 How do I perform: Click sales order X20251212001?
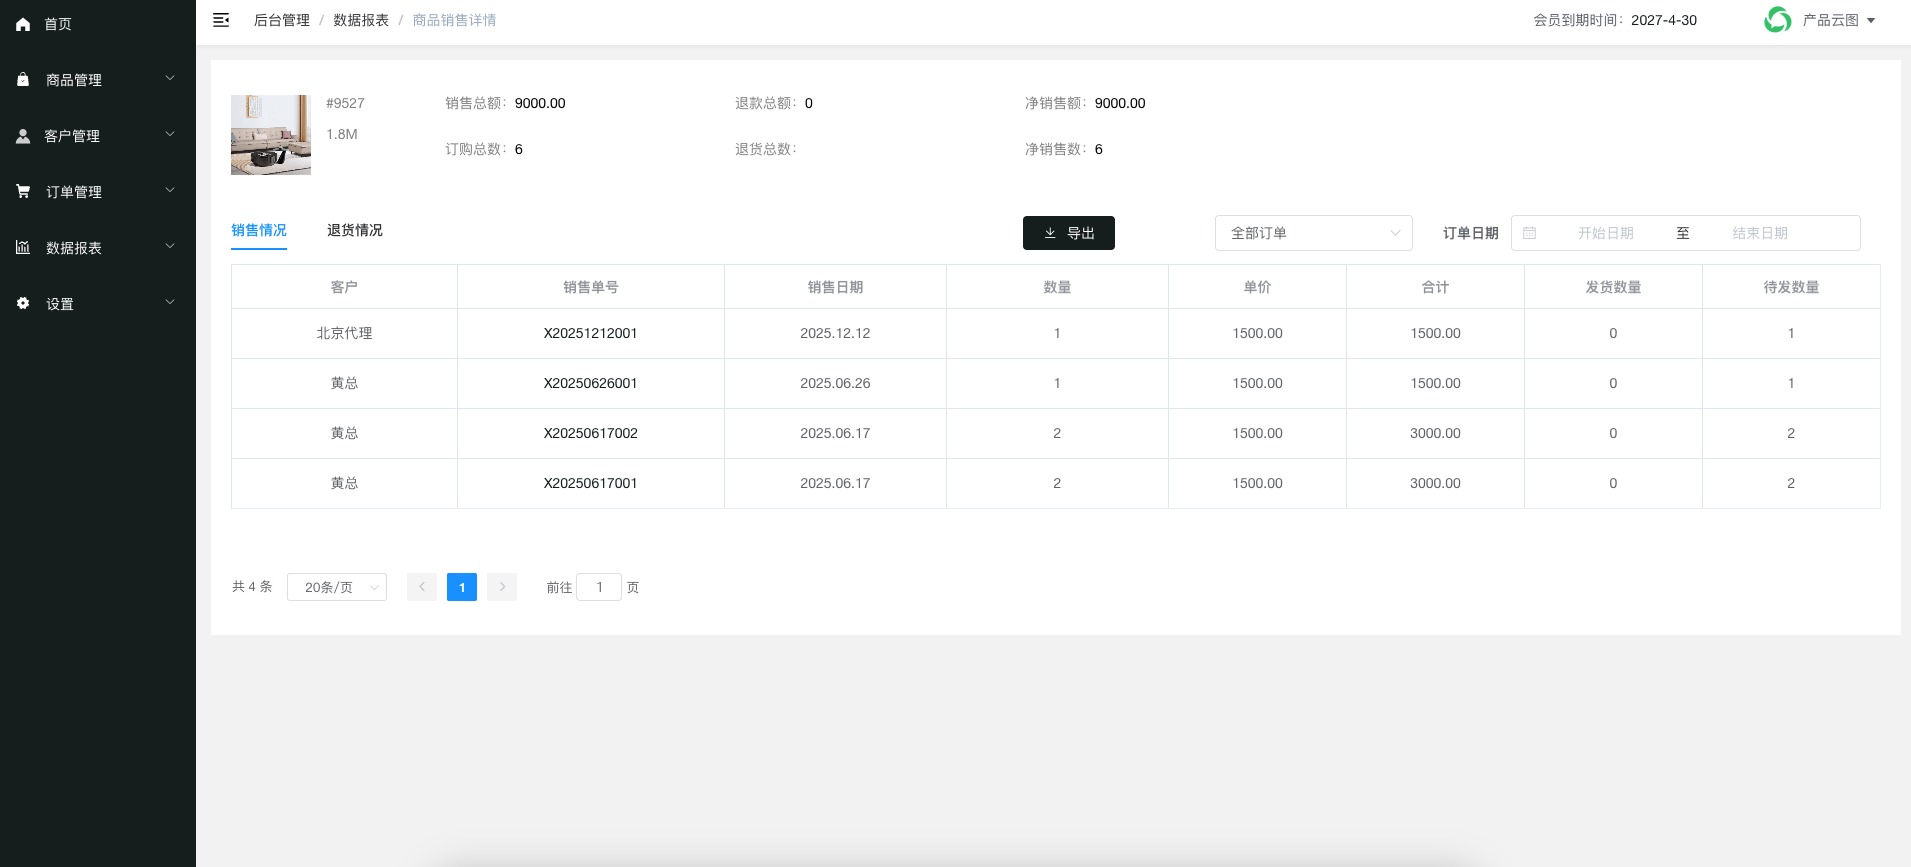(x=591, y=333)
